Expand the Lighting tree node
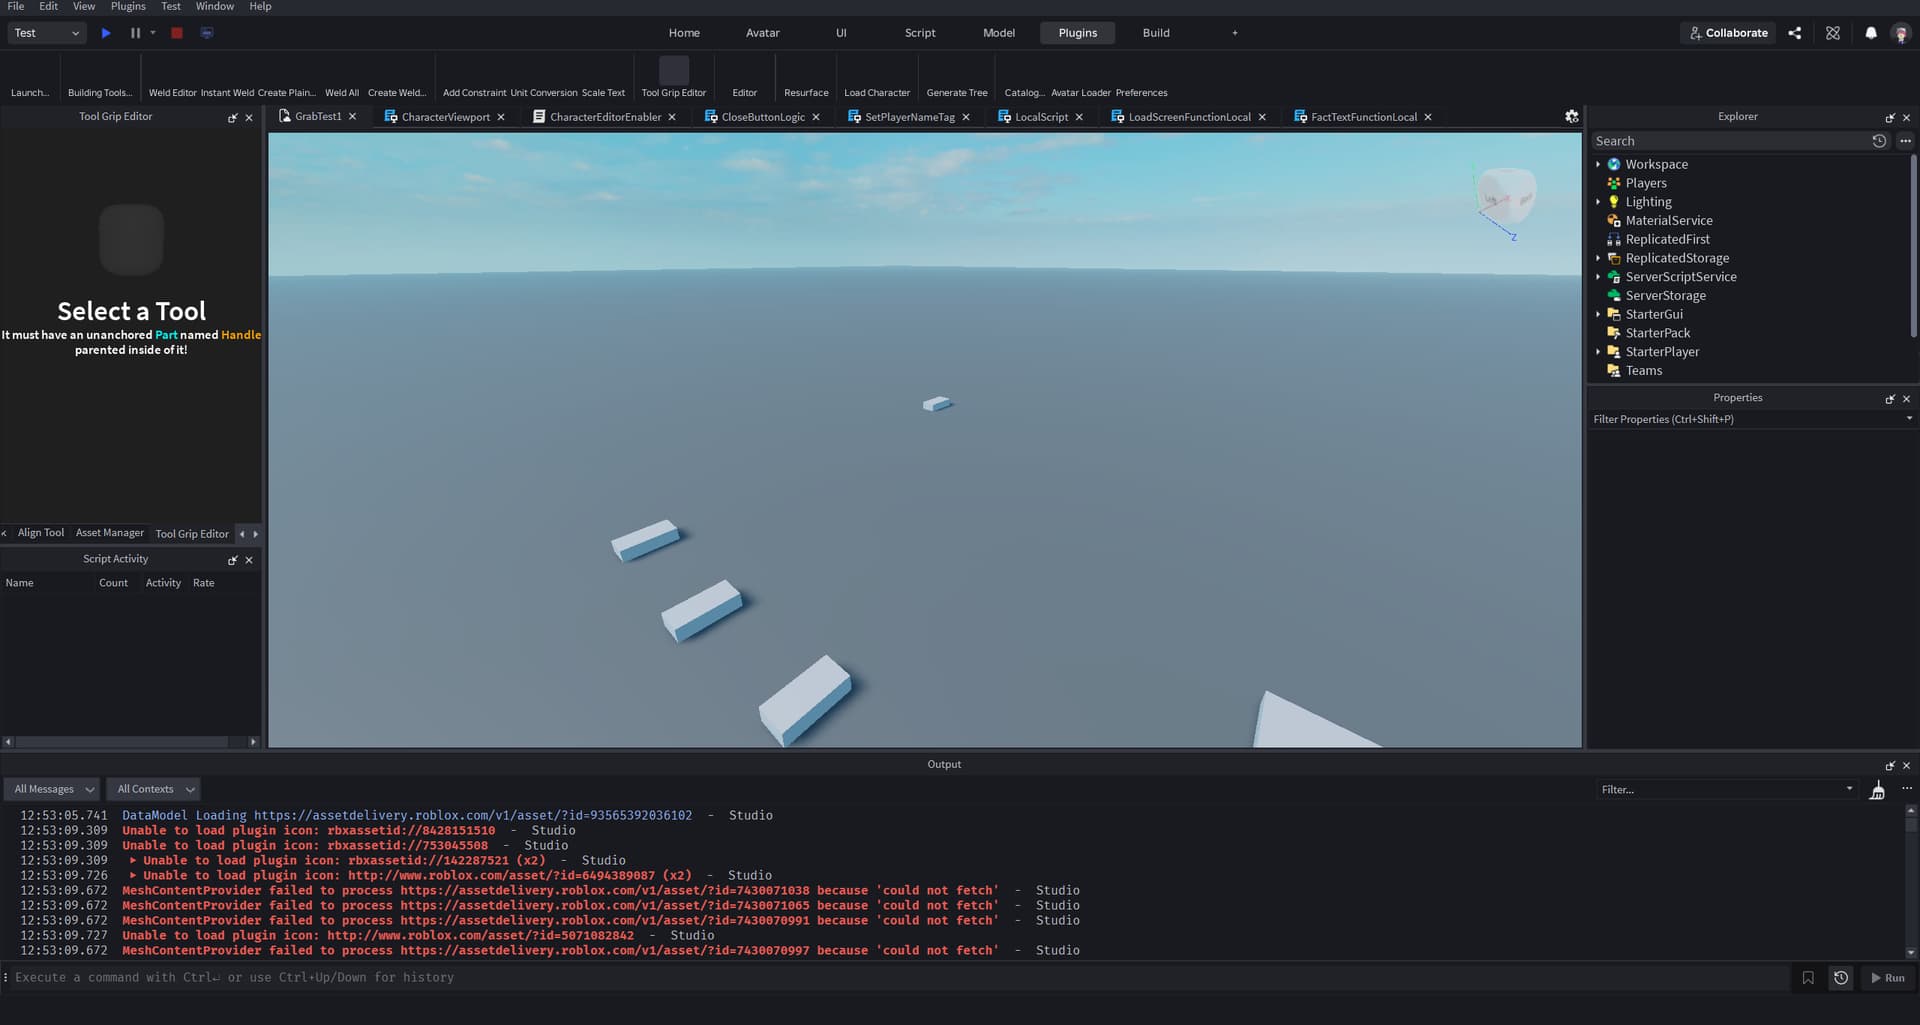 pos(1598,202)
